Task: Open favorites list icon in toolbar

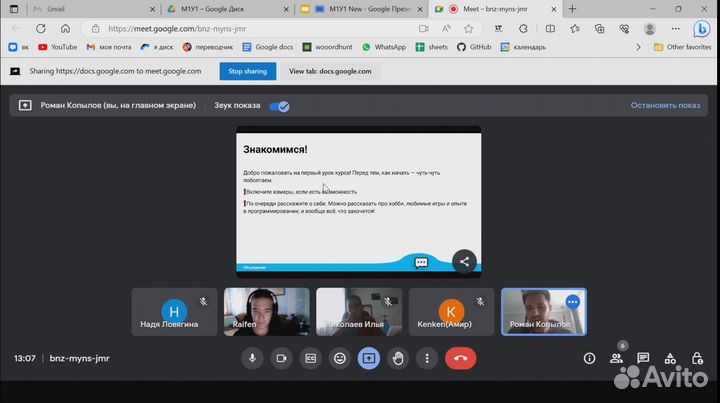Action: pos(575,28)
